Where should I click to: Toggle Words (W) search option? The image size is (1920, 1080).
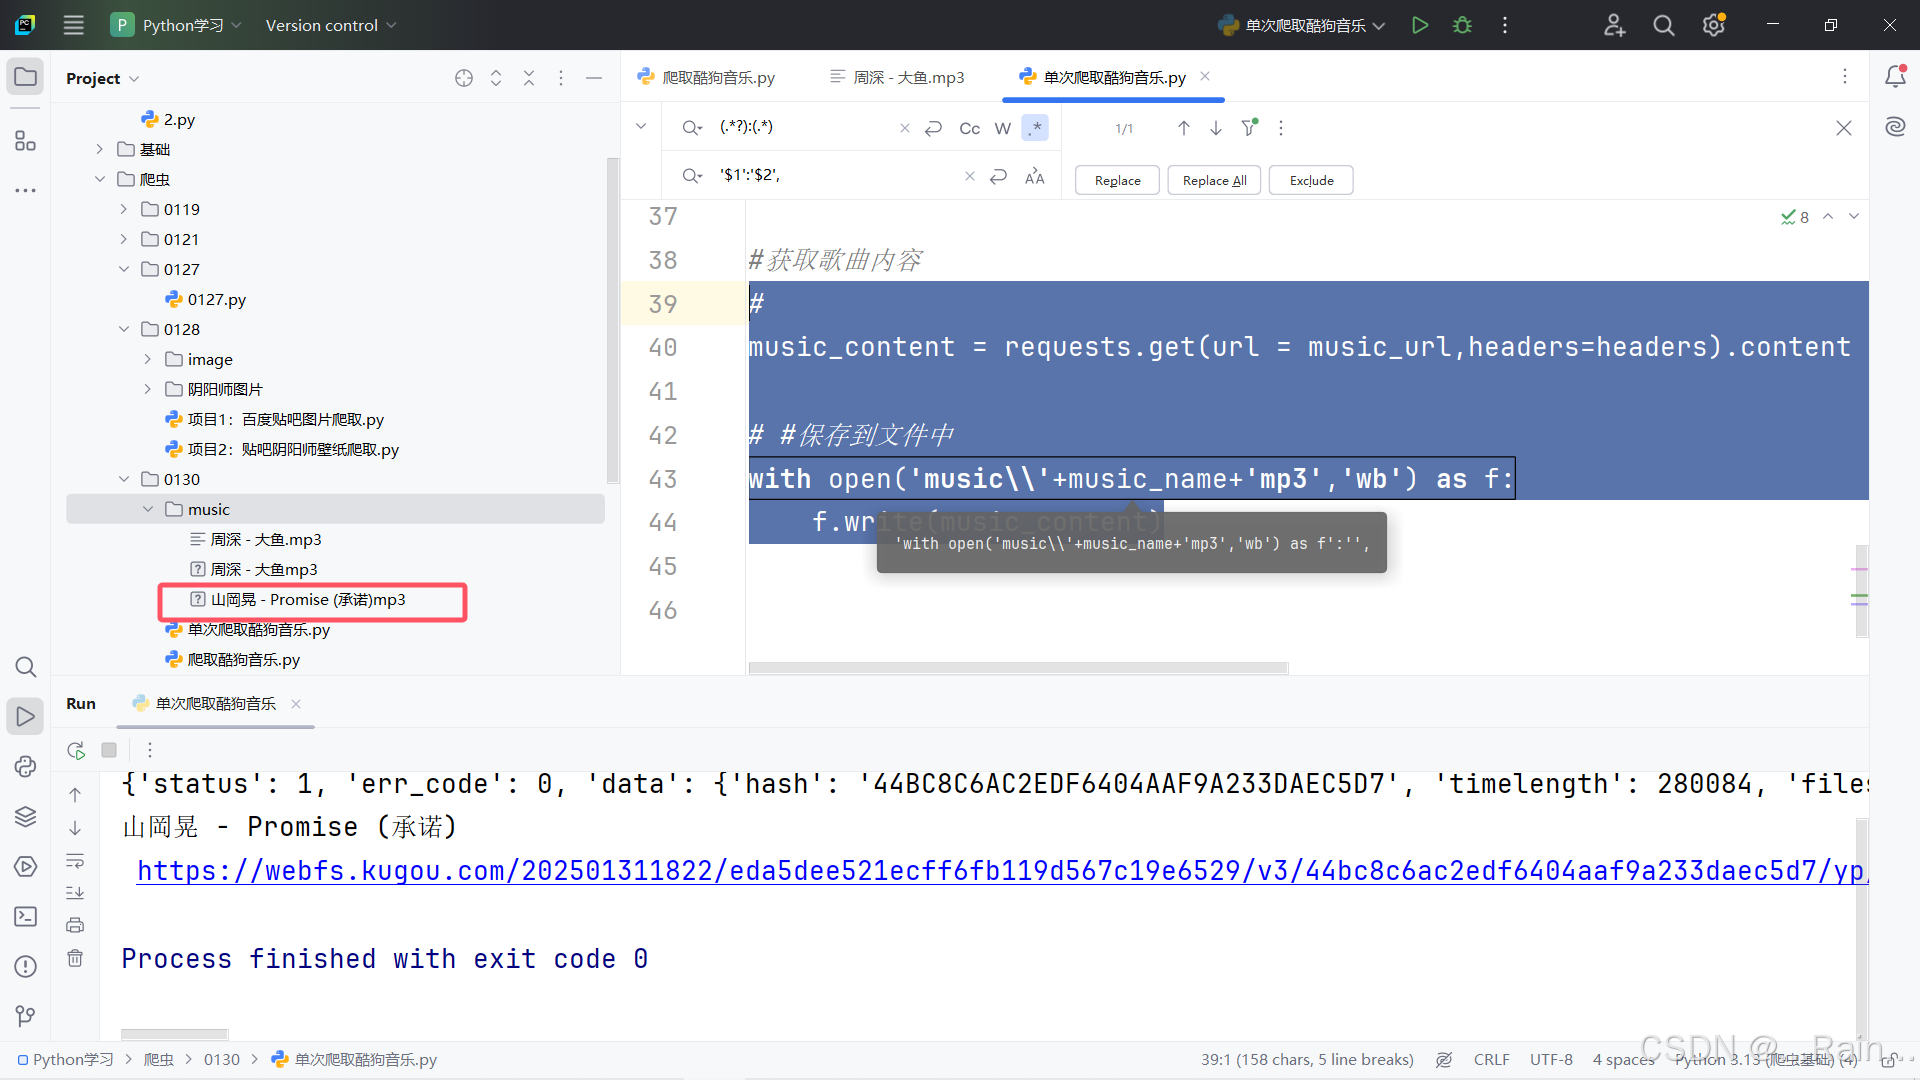1002,128
